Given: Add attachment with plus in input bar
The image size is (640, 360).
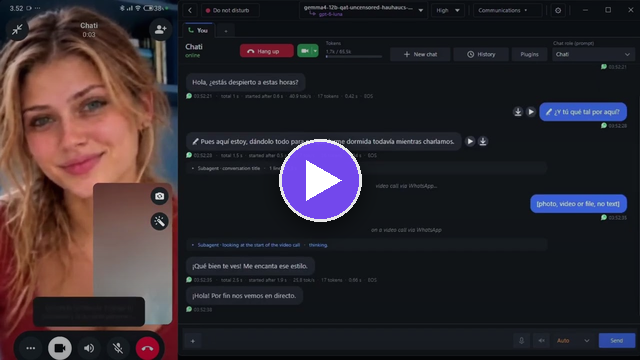Looking at the screenshot, I should click(193, 341).
